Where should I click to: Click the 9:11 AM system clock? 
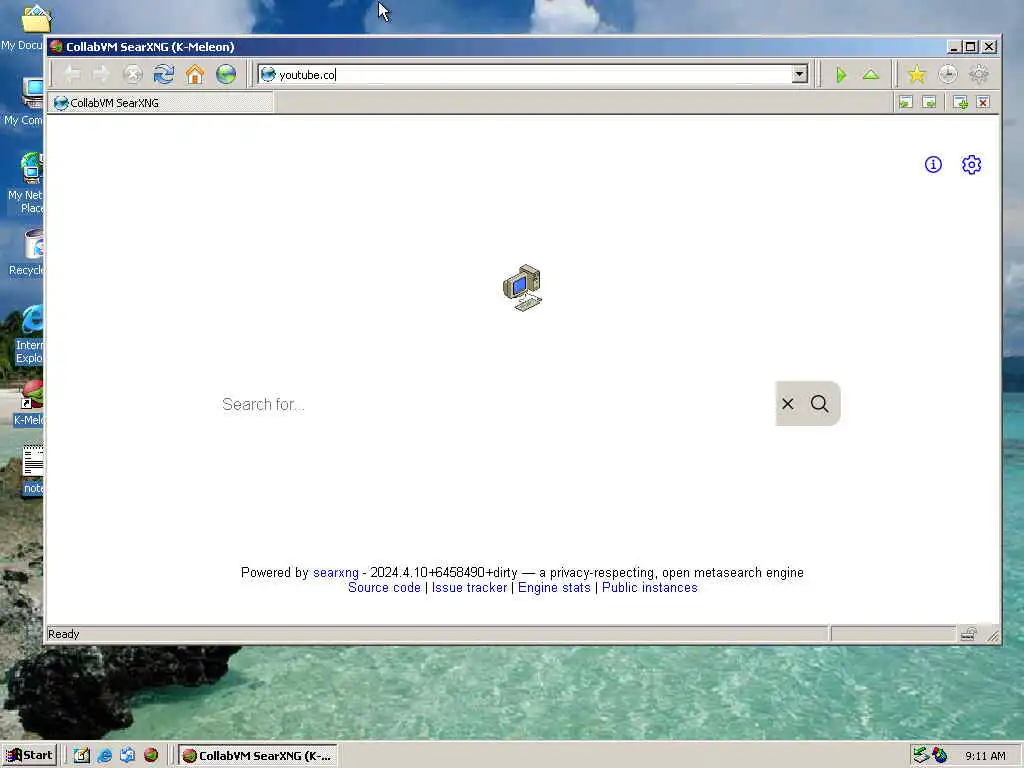point(985,756)
